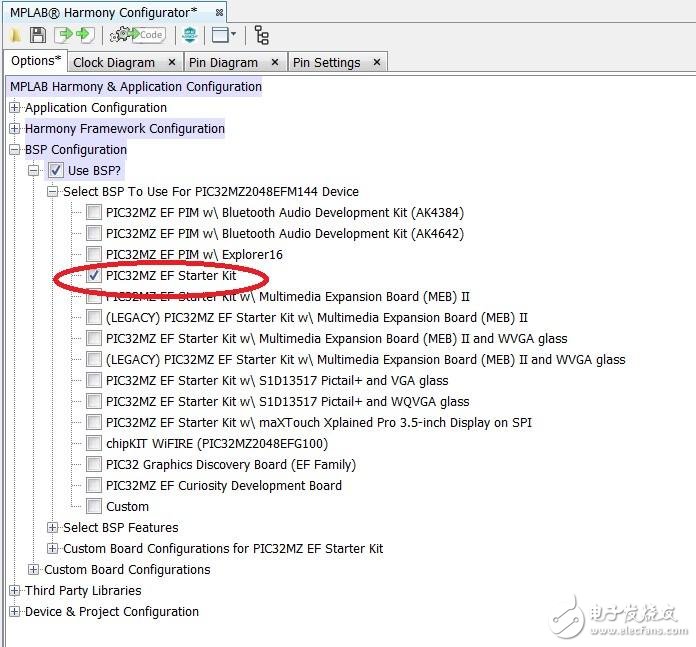Viewport: 696px width, 647px height.
Task: Close the Clock Diagram tab
Action: point(172,62)
